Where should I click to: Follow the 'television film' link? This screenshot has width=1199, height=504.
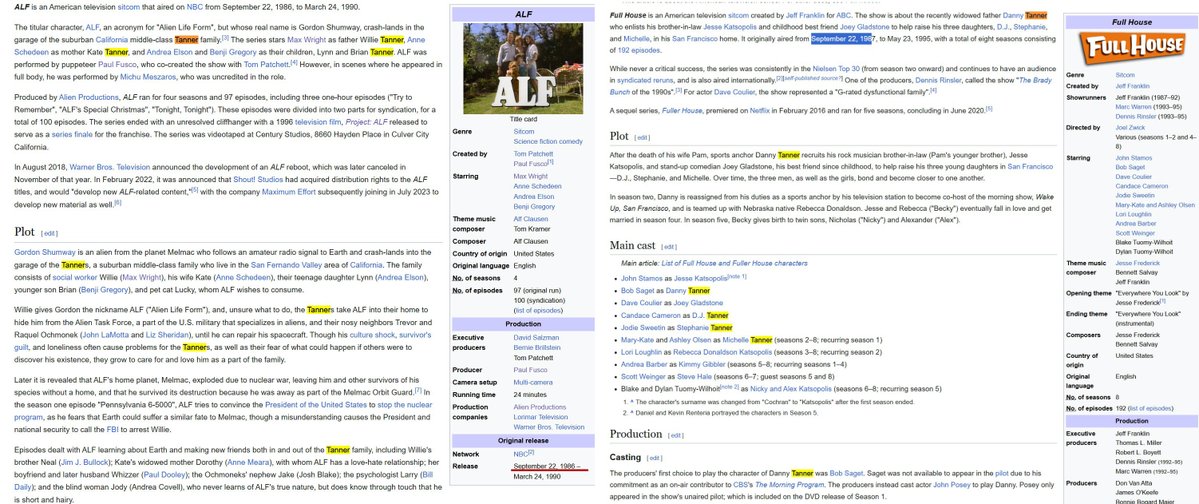click(x=317, y=121)
